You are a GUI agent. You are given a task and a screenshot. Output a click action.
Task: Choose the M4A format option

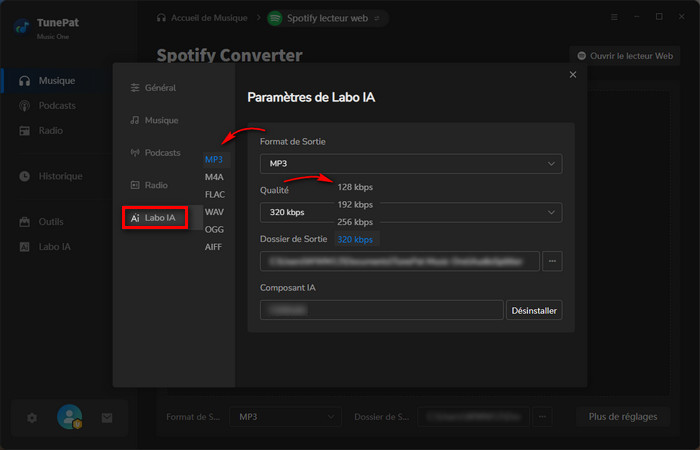click(214, 177)
